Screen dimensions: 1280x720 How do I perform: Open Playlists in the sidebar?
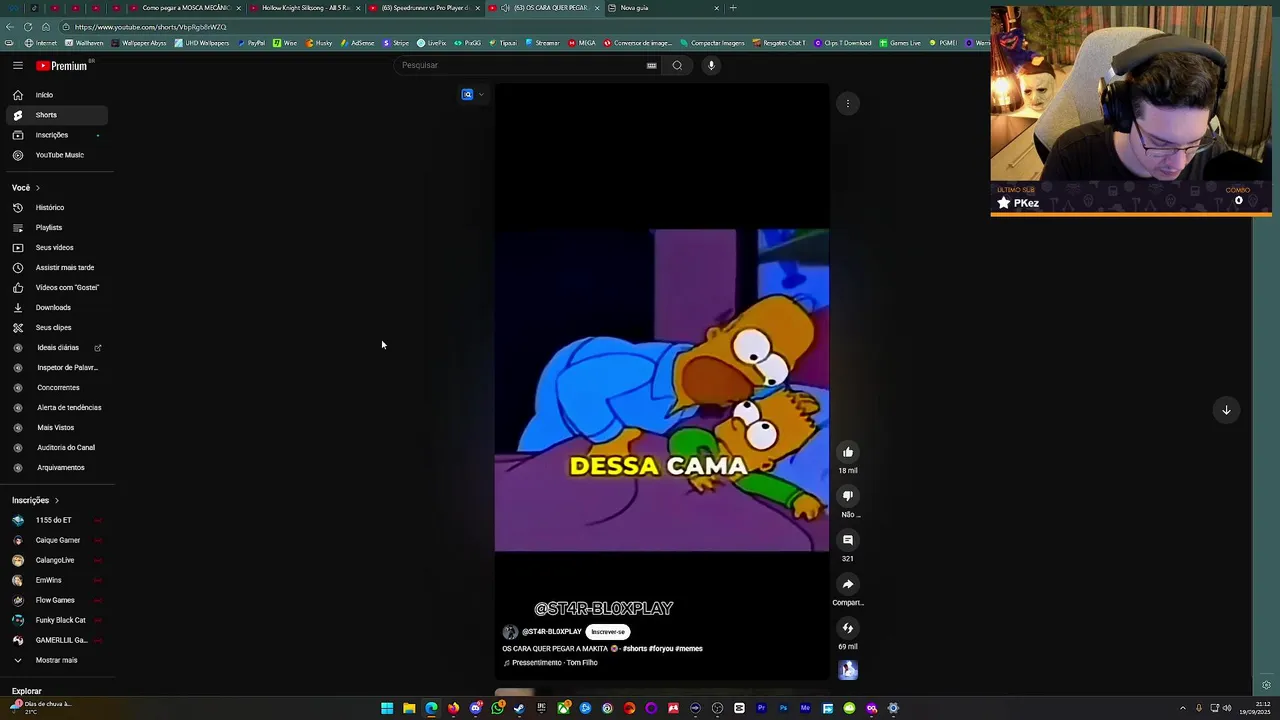57,228
